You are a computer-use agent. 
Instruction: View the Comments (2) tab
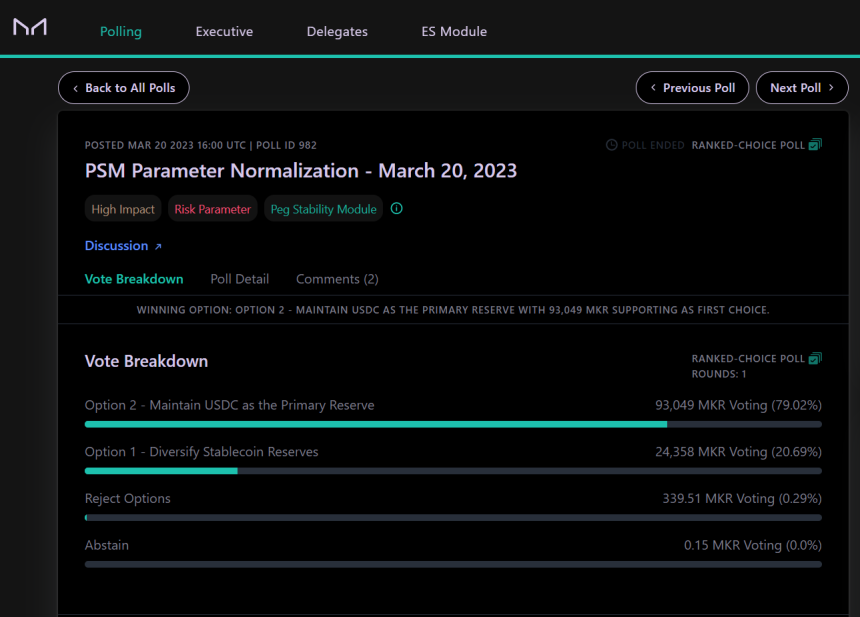pyautogui.click(x=337, y=279)
